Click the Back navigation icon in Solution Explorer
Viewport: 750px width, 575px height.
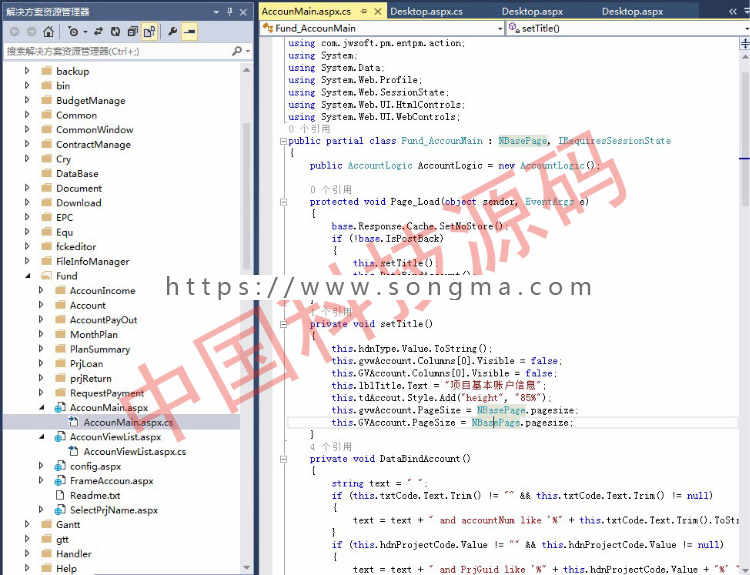coord(15,32)
